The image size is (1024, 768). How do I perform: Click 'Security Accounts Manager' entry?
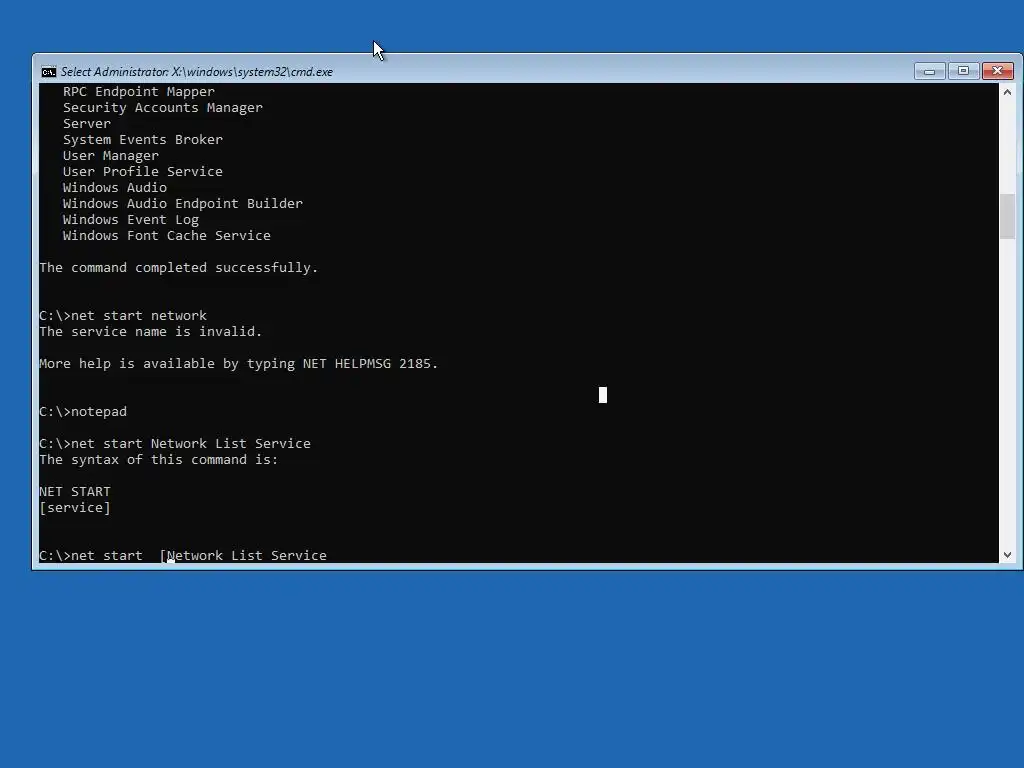163,108
